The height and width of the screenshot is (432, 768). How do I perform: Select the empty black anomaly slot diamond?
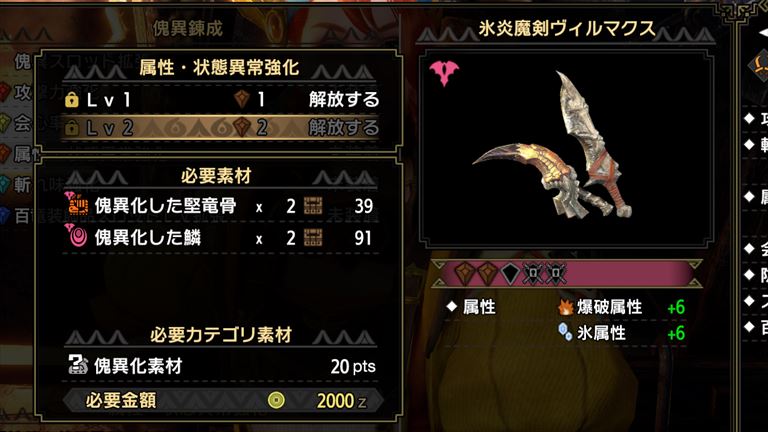[509, 273]
